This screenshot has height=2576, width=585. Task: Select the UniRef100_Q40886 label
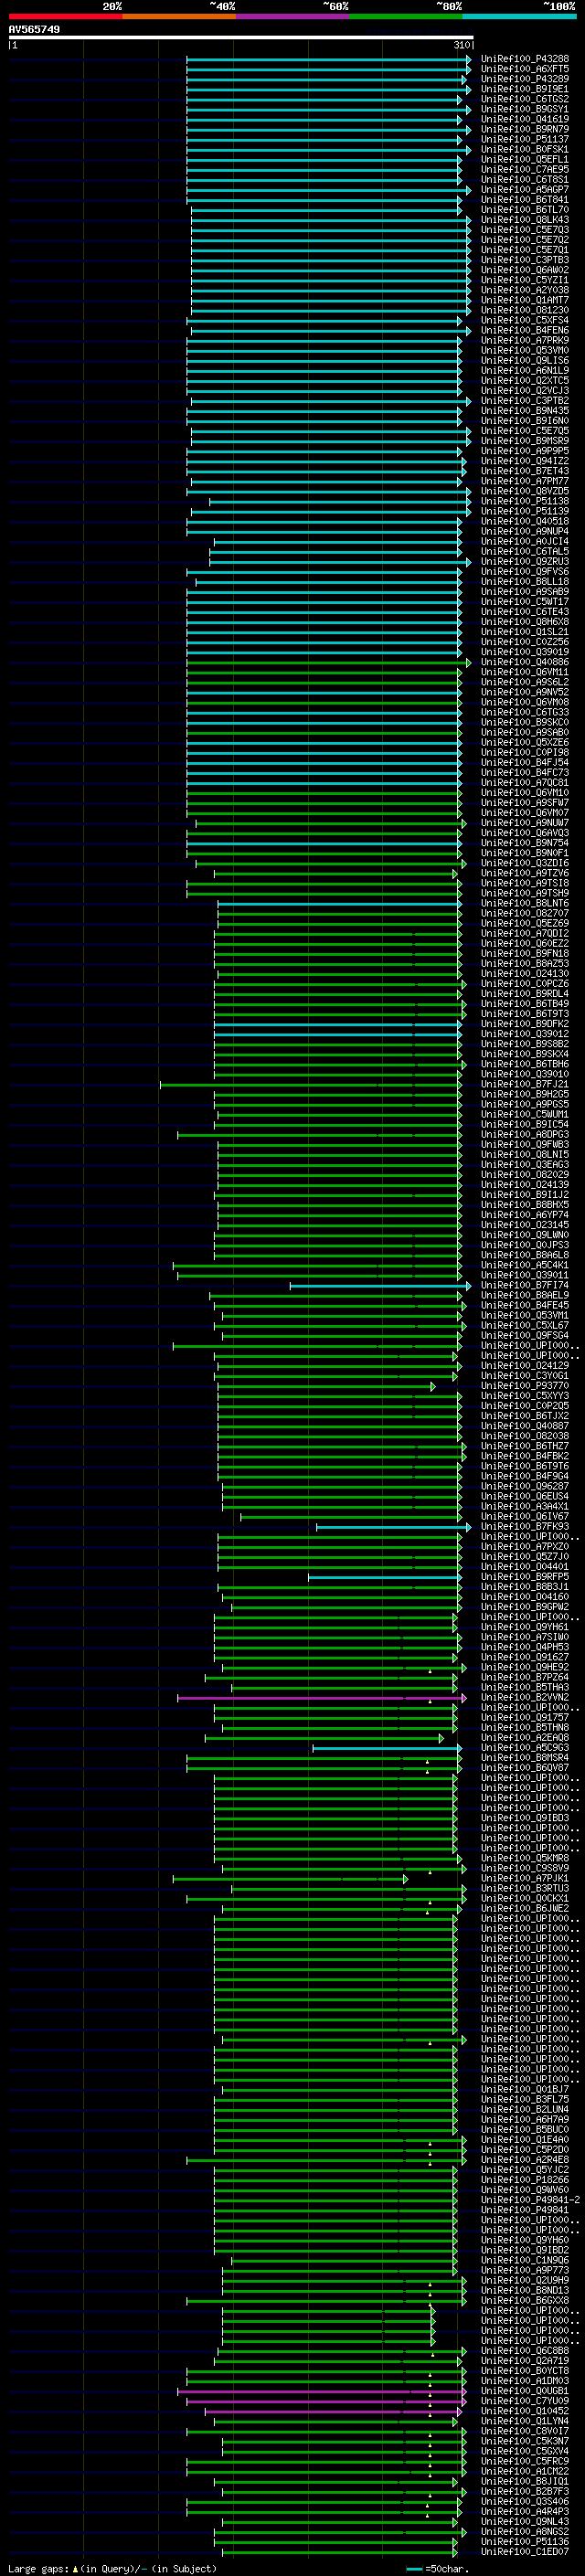click(x=525, y=662)
